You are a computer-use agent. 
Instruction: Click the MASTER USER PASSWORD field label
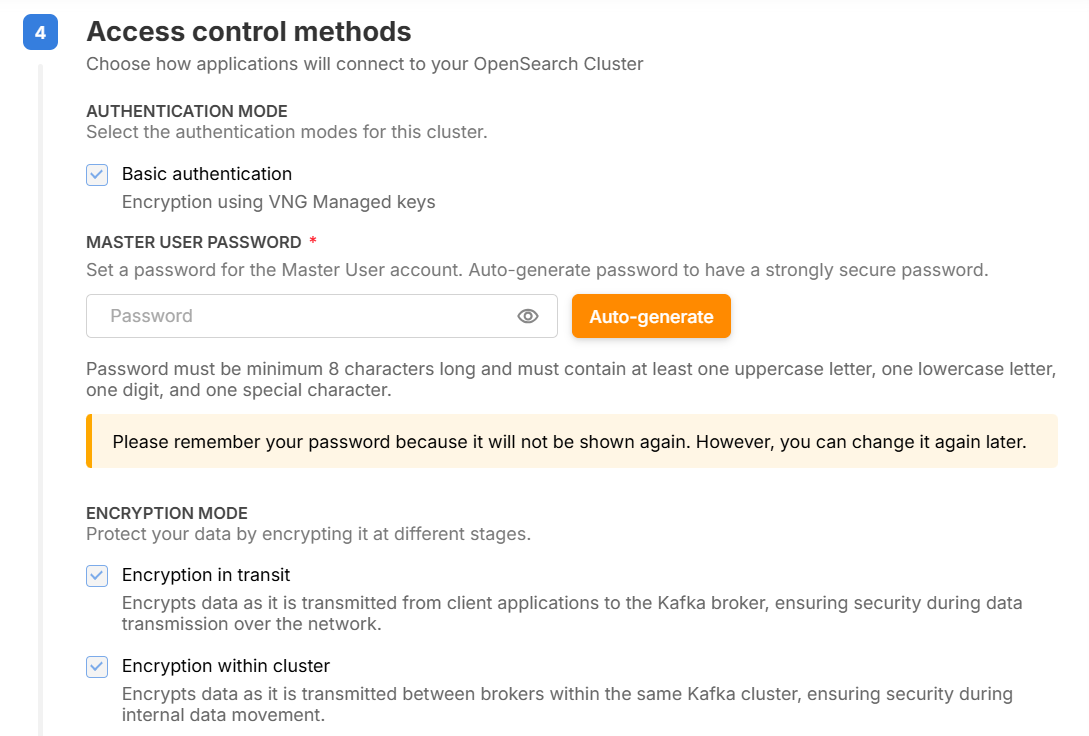194,242
